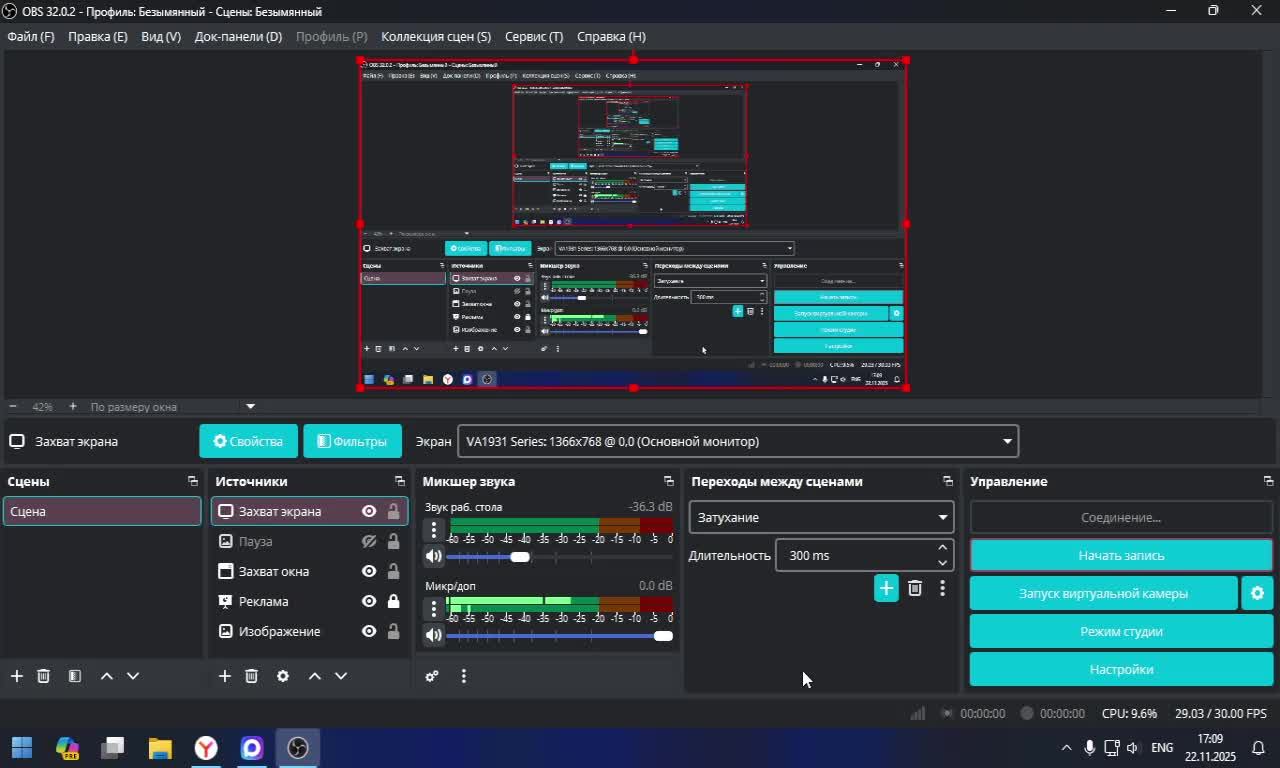Open the Коллекция сцен (S) menu
The image size is (1280, 768).
click(436, 36)
